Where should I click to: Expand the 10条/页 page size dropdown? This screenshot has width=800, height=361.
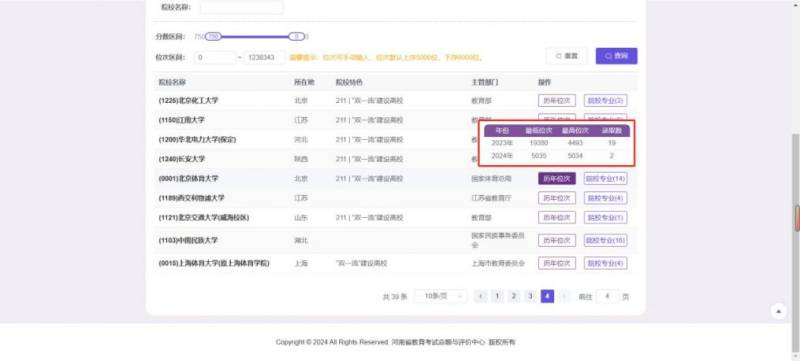tap(441, 296)
